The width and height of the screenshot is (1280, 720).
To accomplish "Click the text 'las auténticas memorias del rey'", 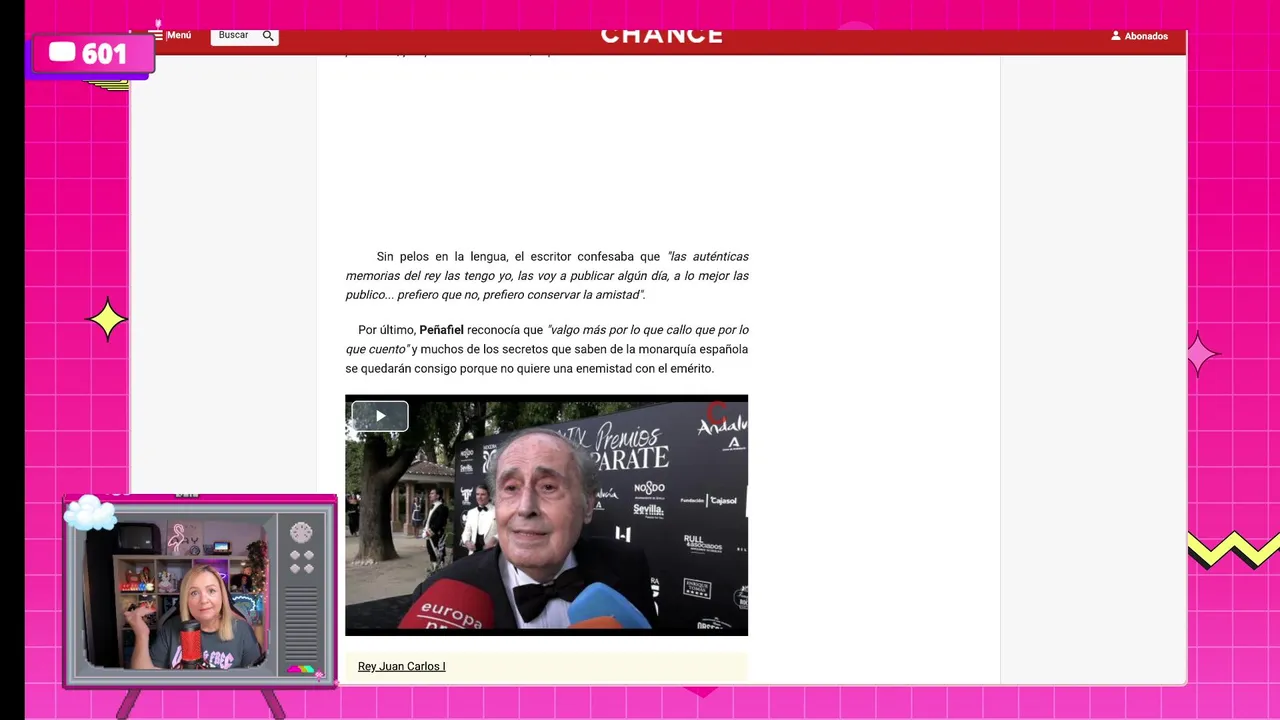I will click(547, 266).
